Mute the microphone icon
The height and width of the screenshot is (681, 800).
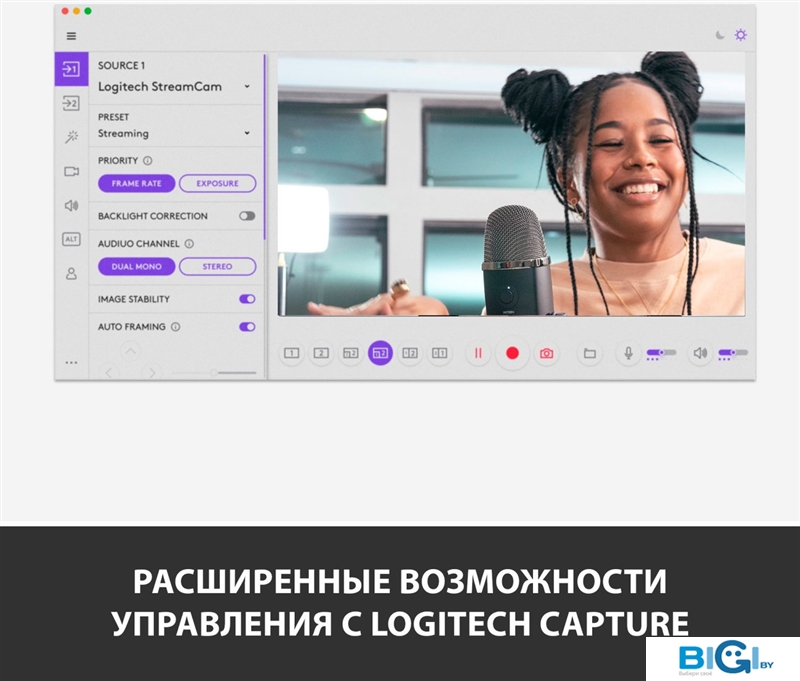click(629, 353)
